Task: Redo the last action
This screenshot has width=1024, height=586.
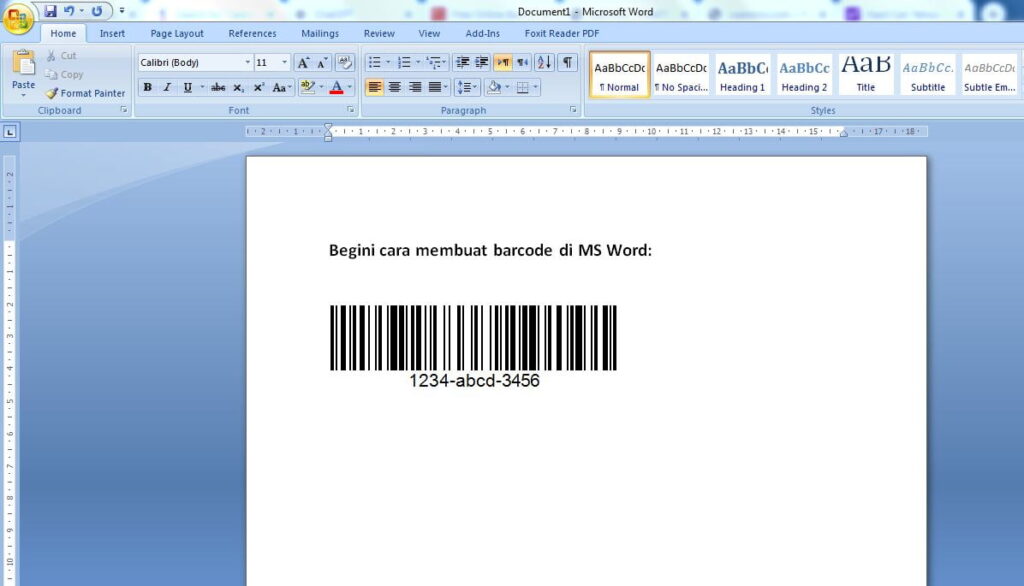Action: (x=97, y=11)
